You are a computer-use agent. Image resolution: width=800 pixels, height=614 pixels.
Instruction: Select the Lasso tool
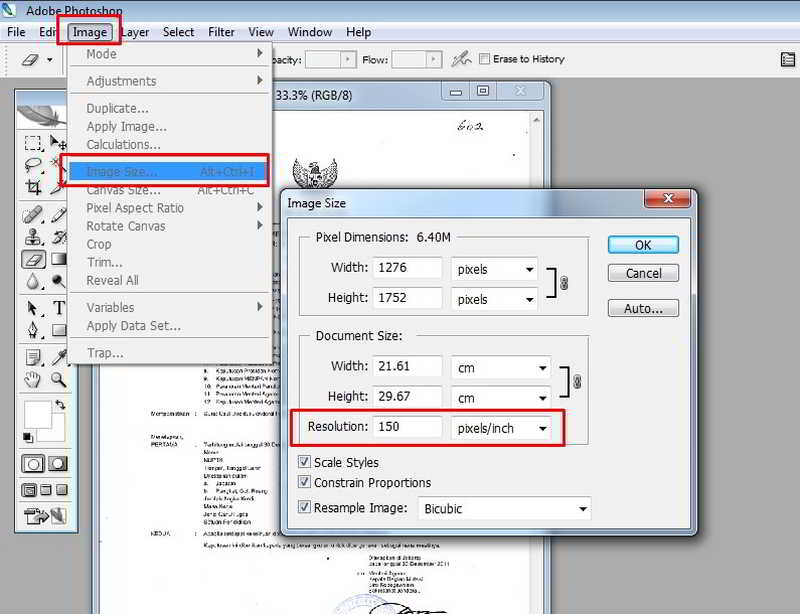pyautogui.click(x=33, y=165)
